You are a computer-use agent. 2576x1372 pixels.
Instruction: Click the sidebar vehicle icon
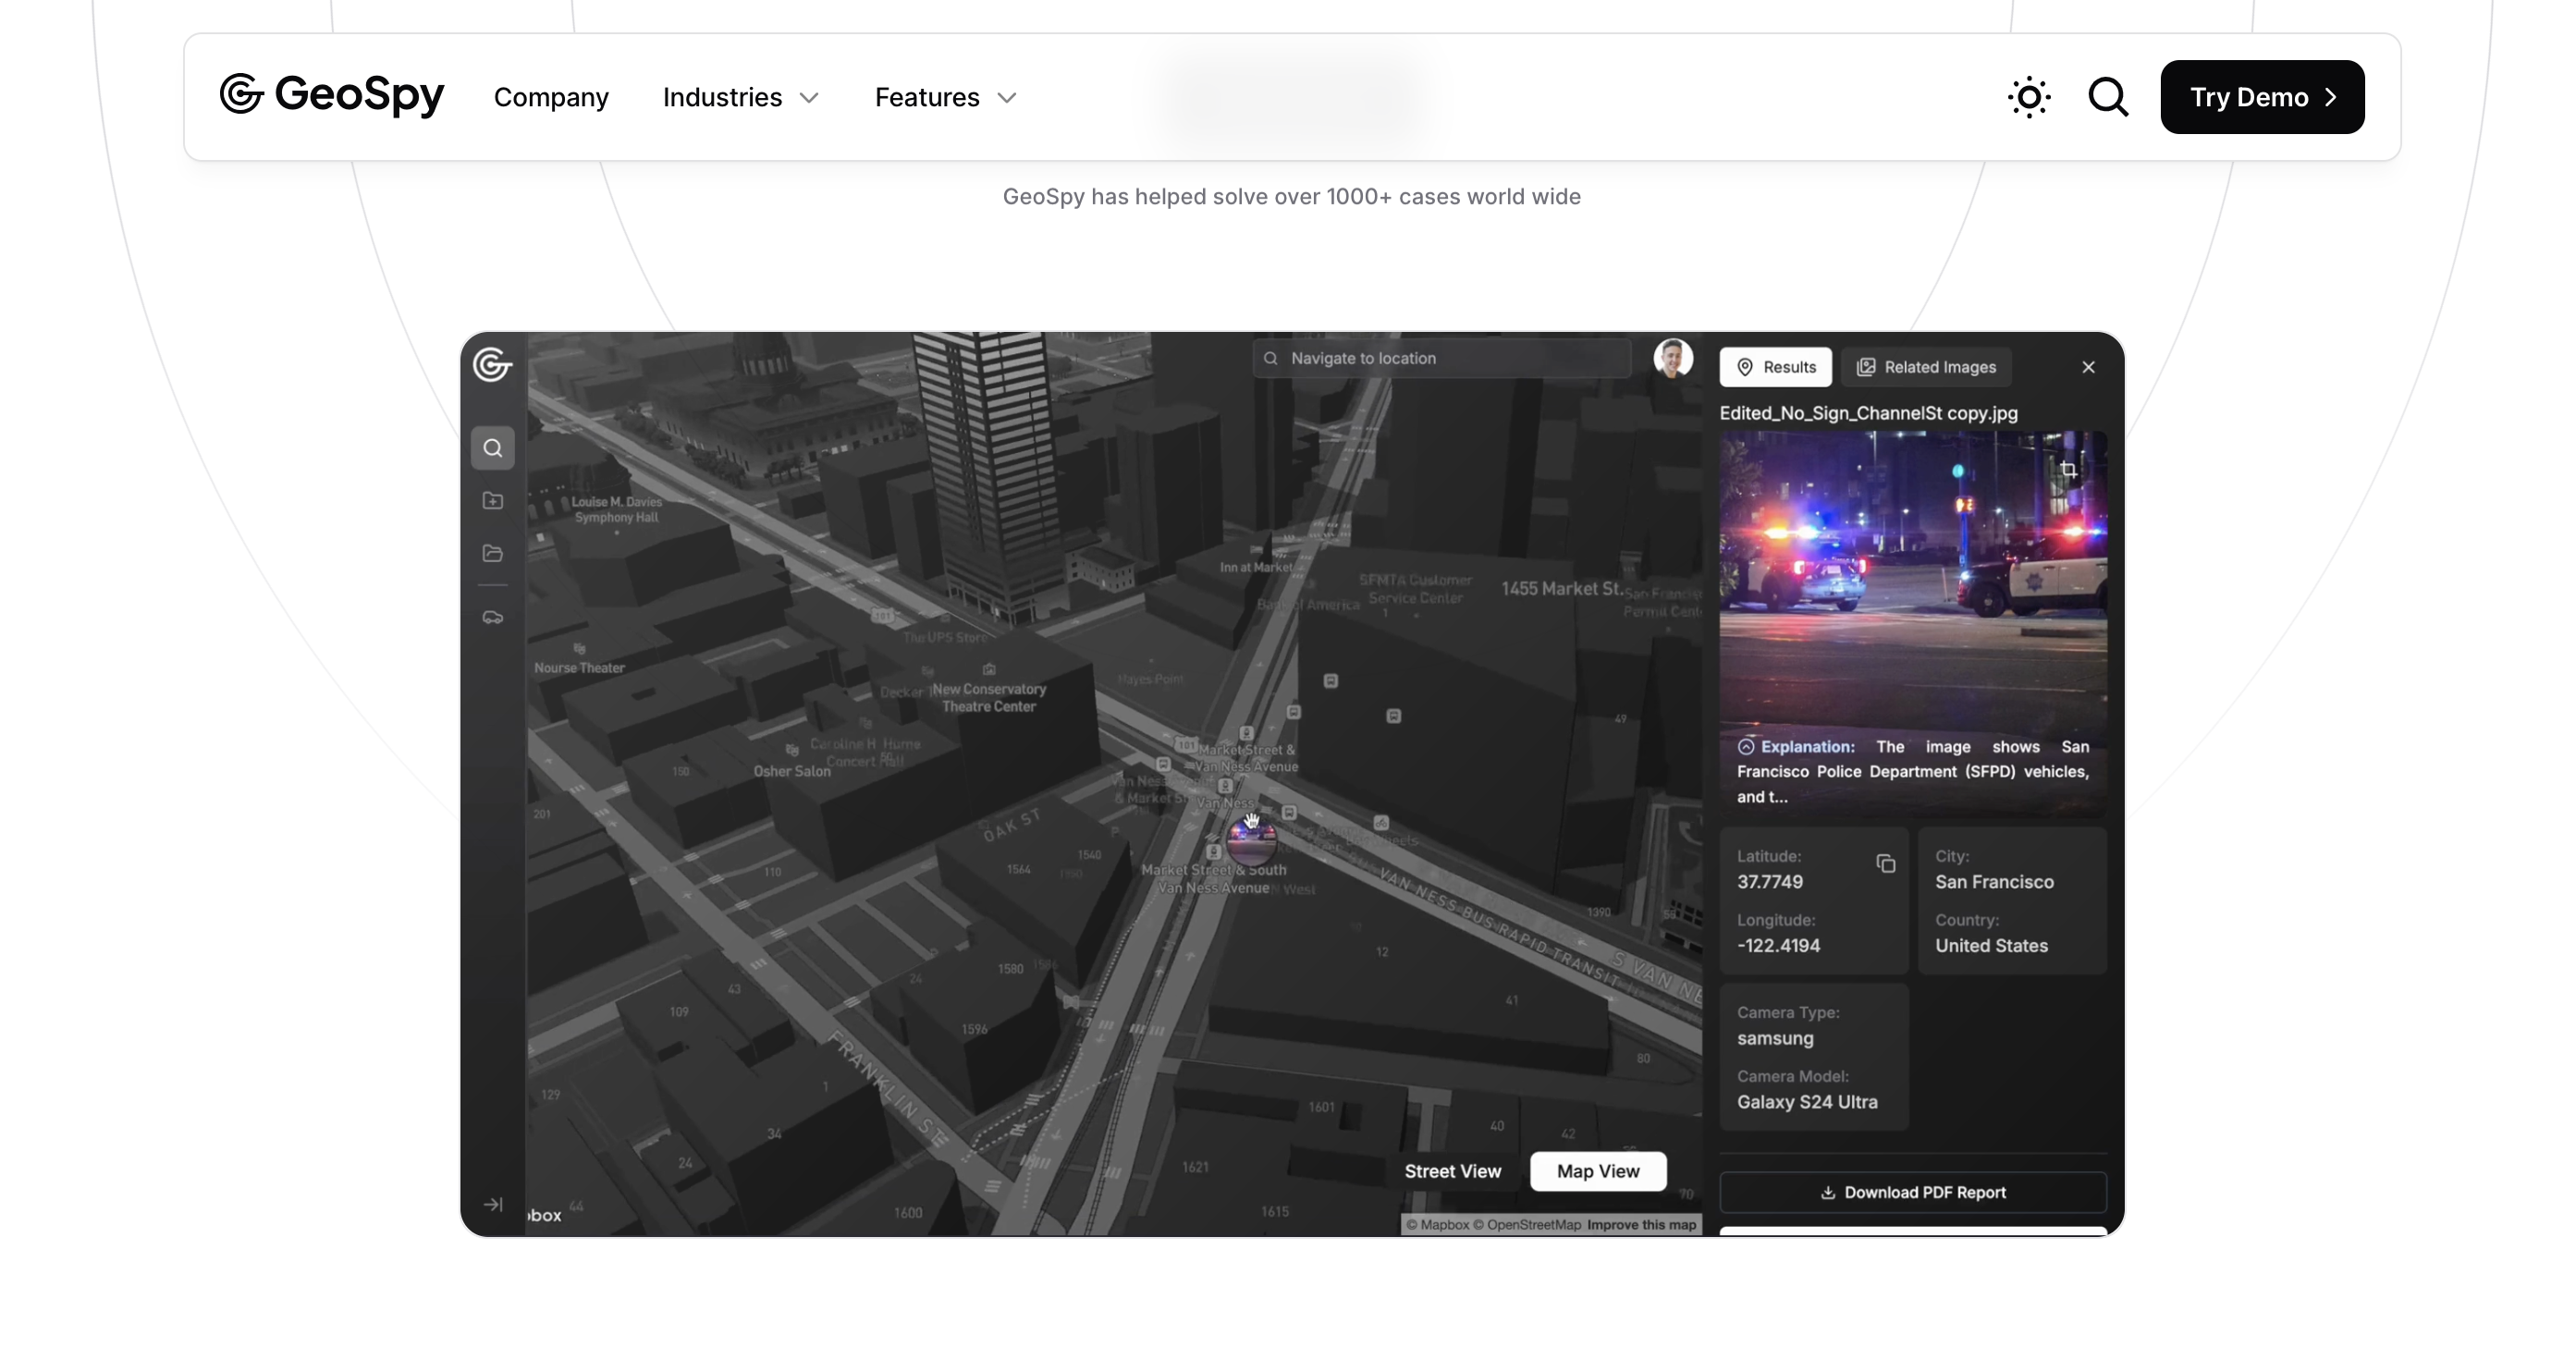click(x=493, y=617)
